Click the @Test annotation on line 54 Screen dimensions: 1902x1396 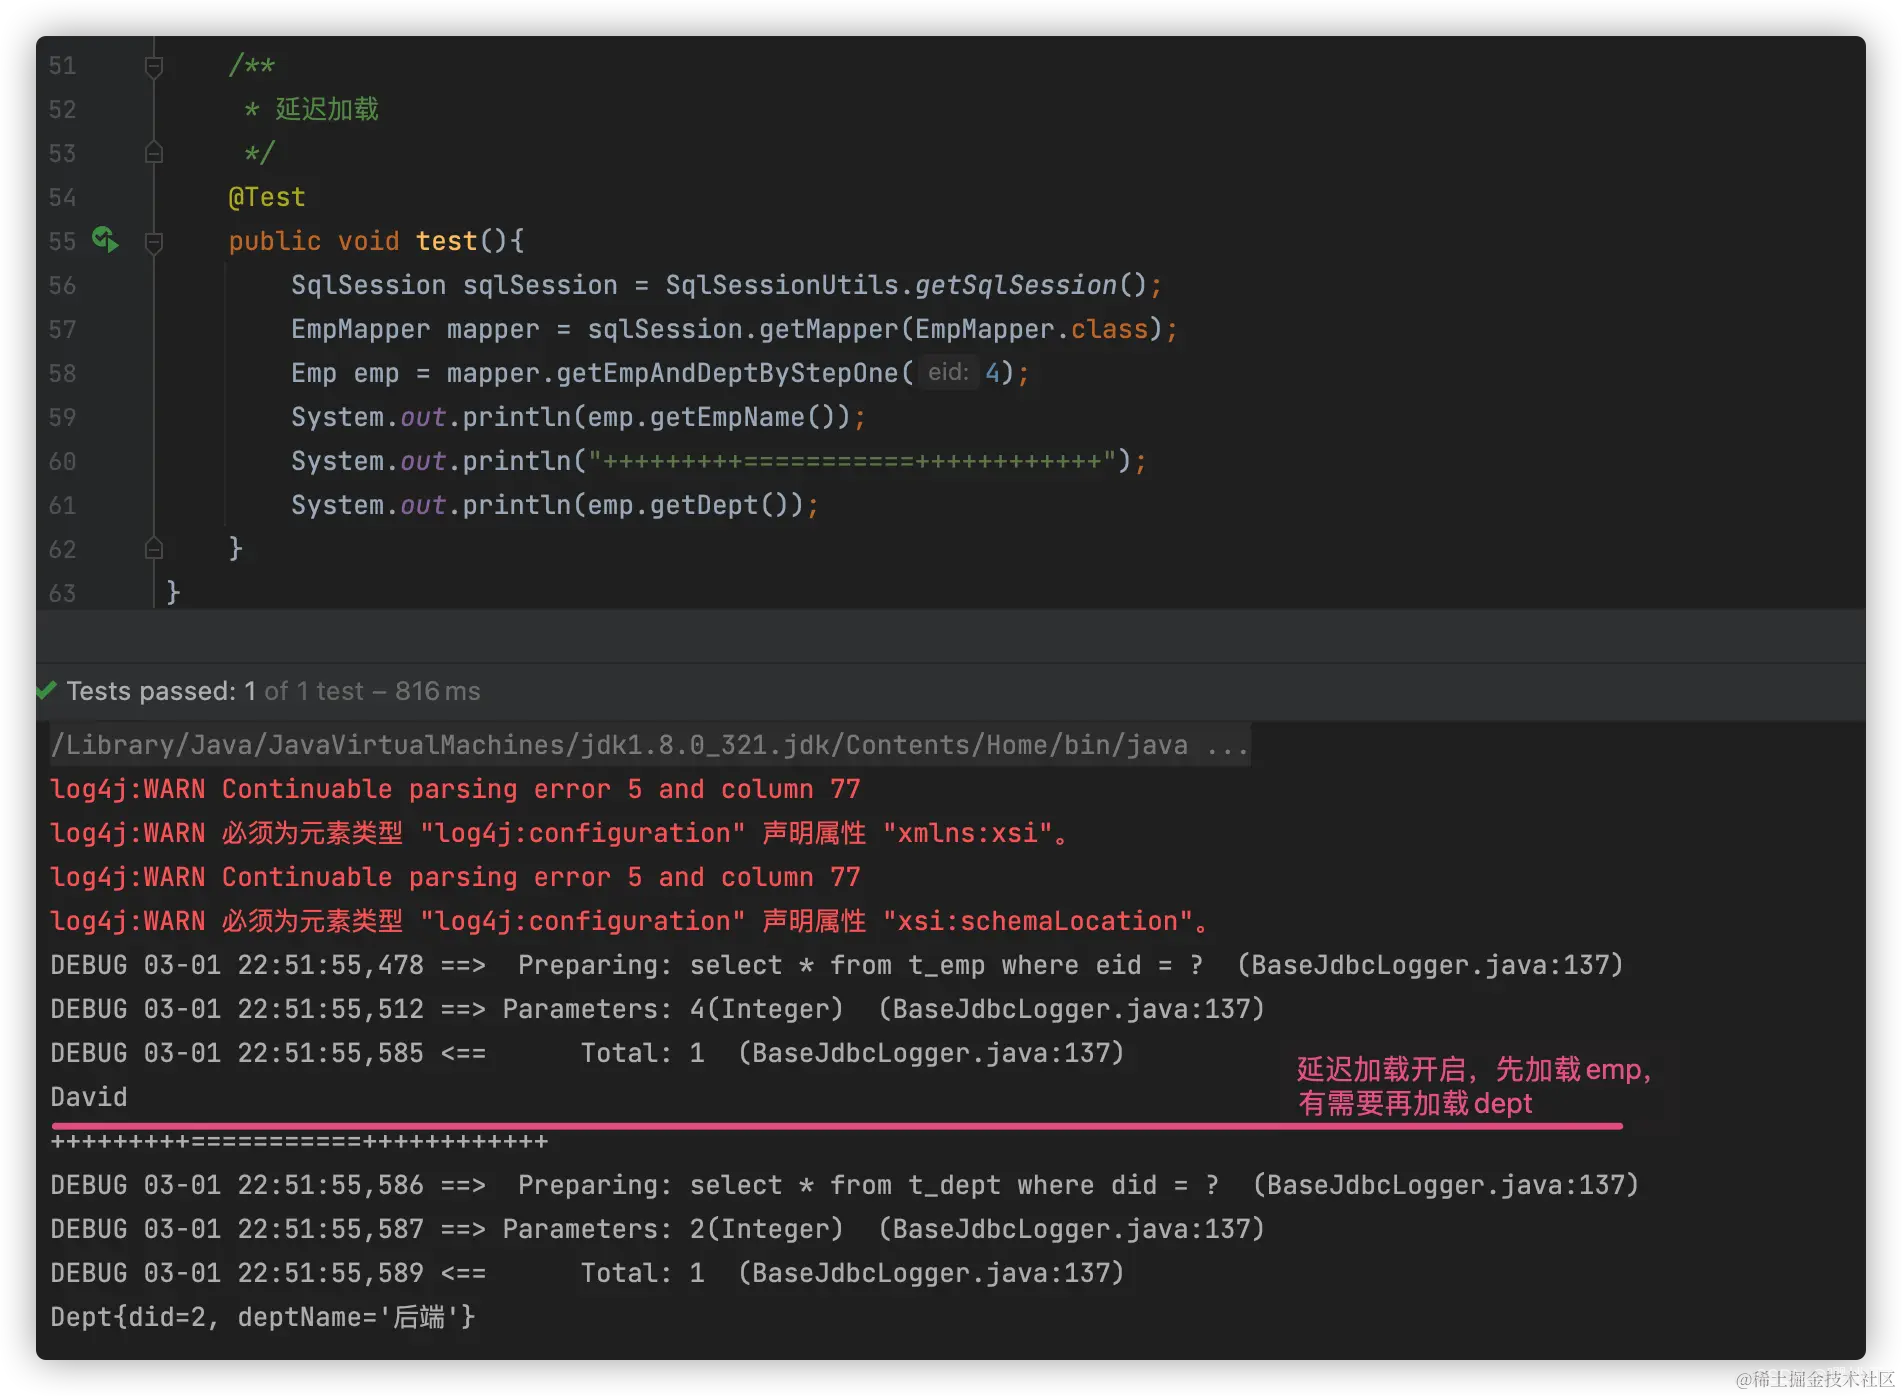tap(267, 197)
